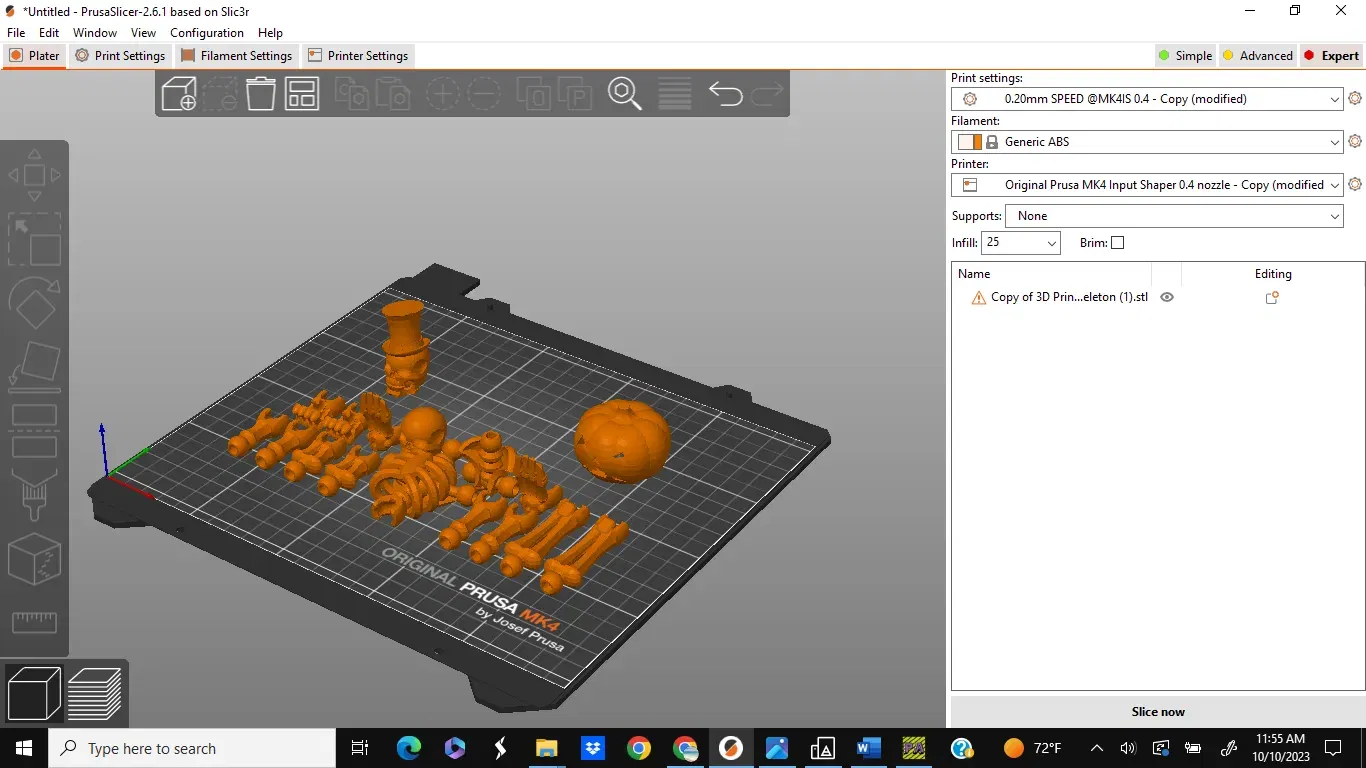
Task: Click the Undo arrow icon
Action: 725,94
